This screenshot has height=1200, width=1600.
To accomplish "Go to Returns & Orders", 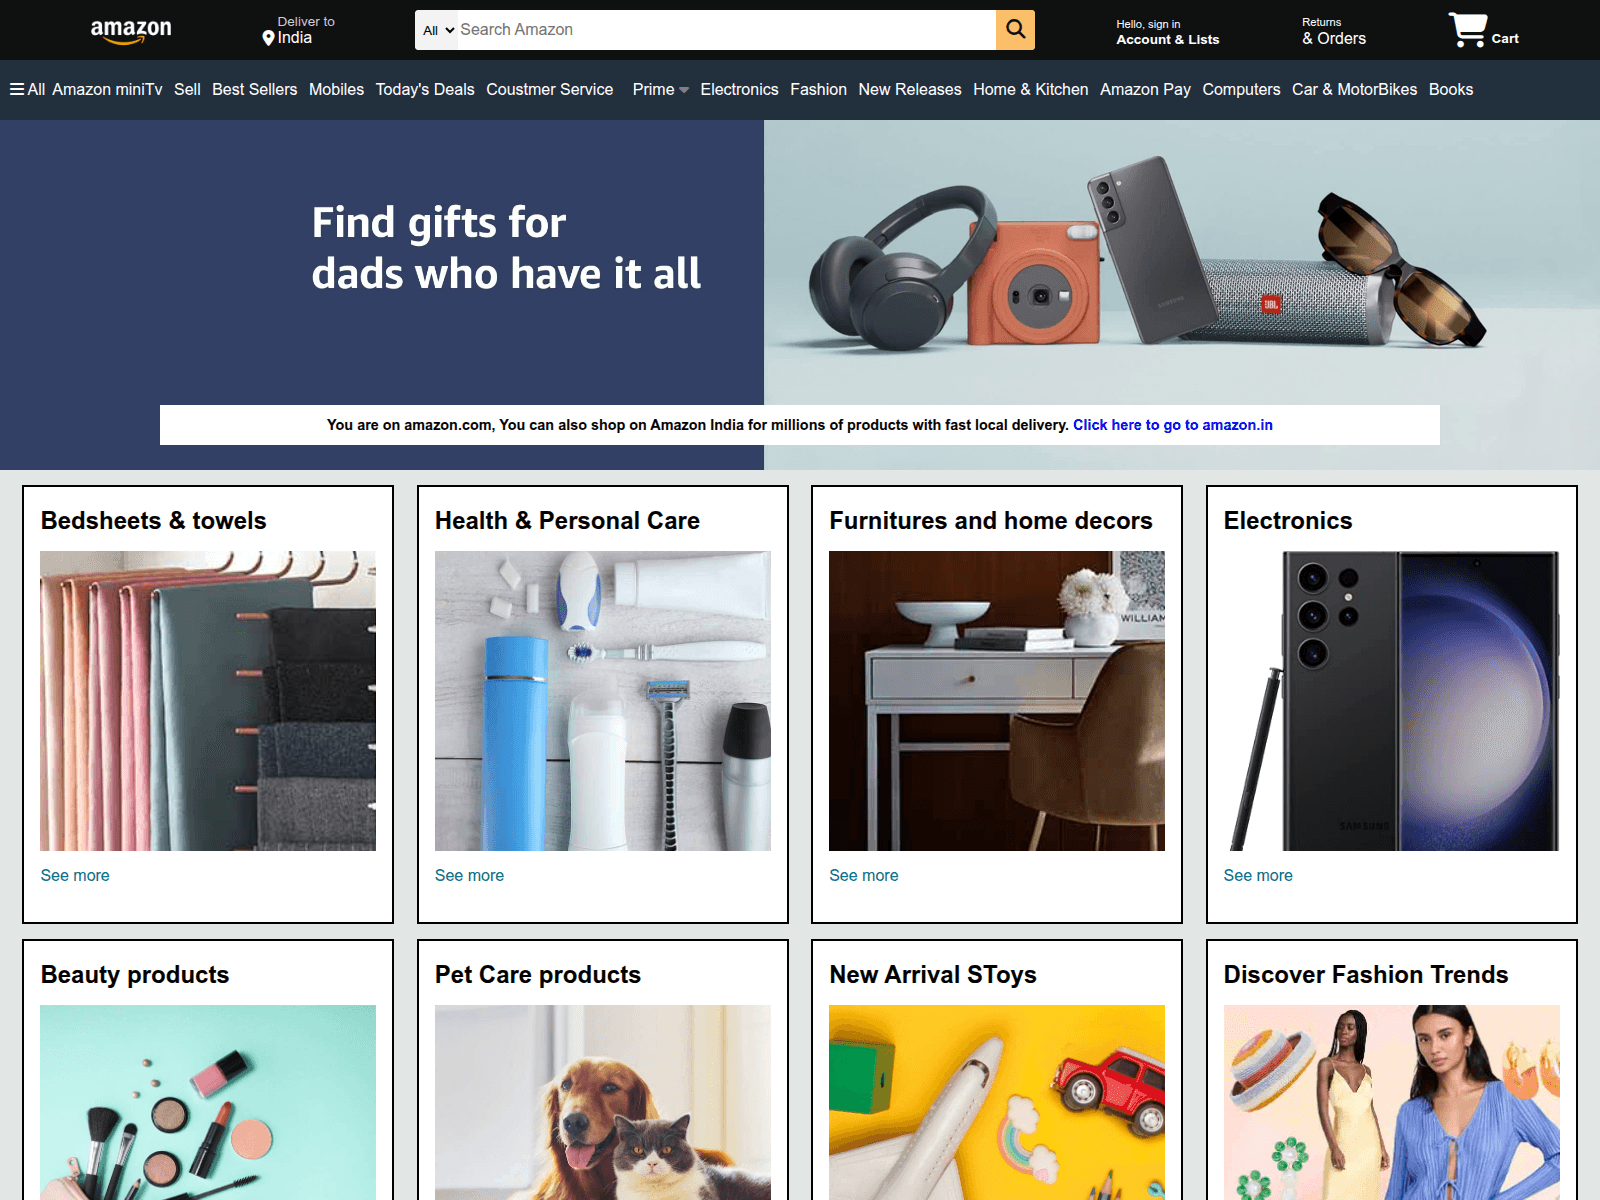I will click(1333, 32).
